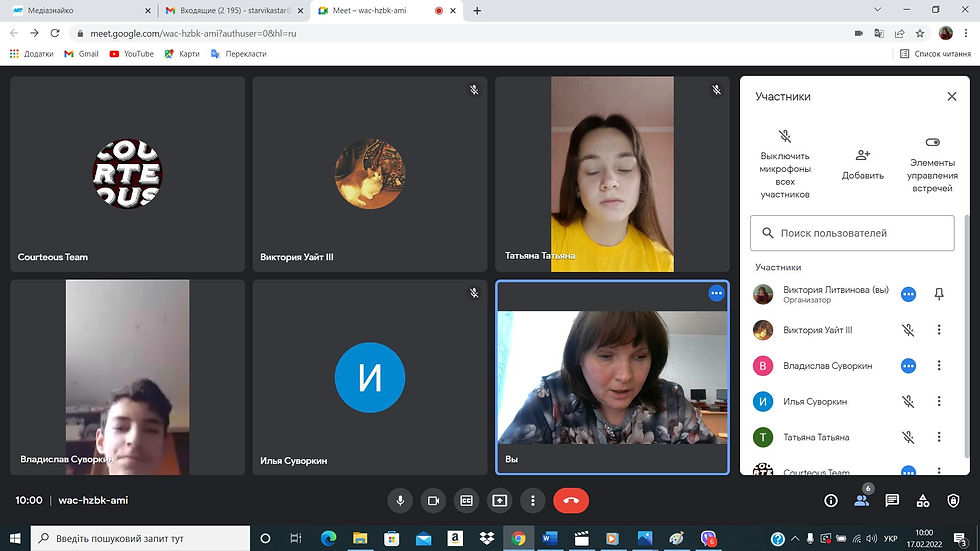The width and height of the screenshot is (980, 551).
Task: Mute Илья Суворкин in participants list
Action: pos(908,401)
